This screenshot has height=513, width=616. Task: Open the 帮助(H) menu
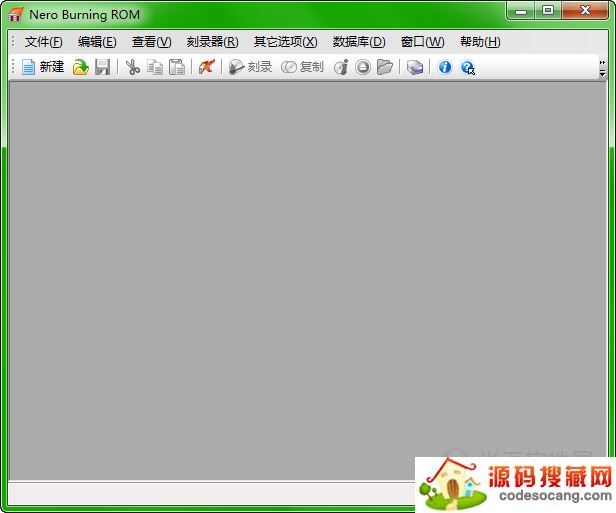point(480,42)
